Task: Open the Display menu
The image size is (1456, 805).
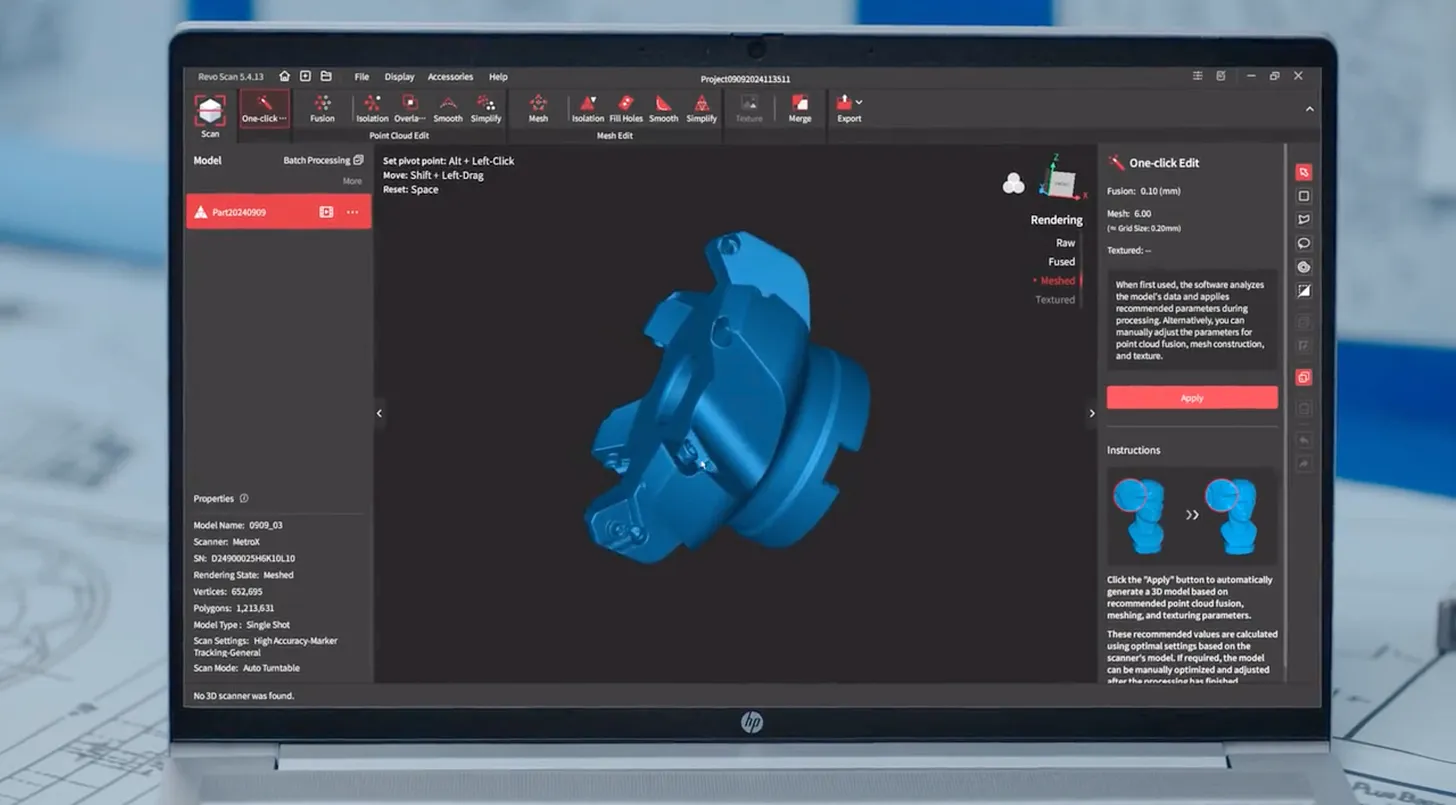Action: 399,77
